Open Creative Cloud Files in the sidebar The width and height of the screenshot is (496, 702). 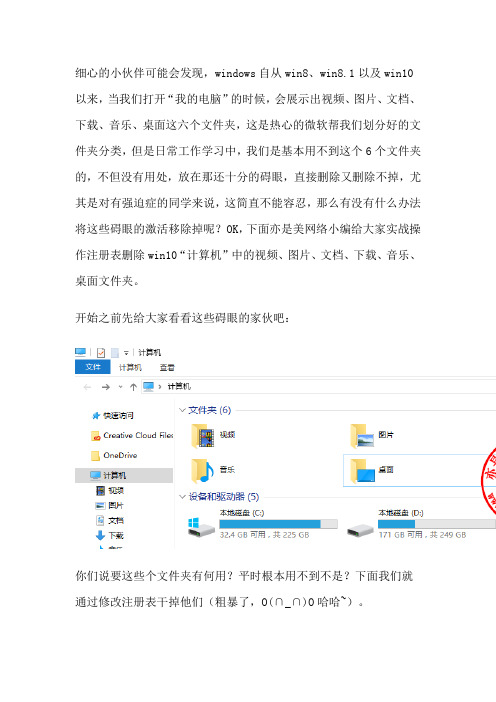(132, 435)
